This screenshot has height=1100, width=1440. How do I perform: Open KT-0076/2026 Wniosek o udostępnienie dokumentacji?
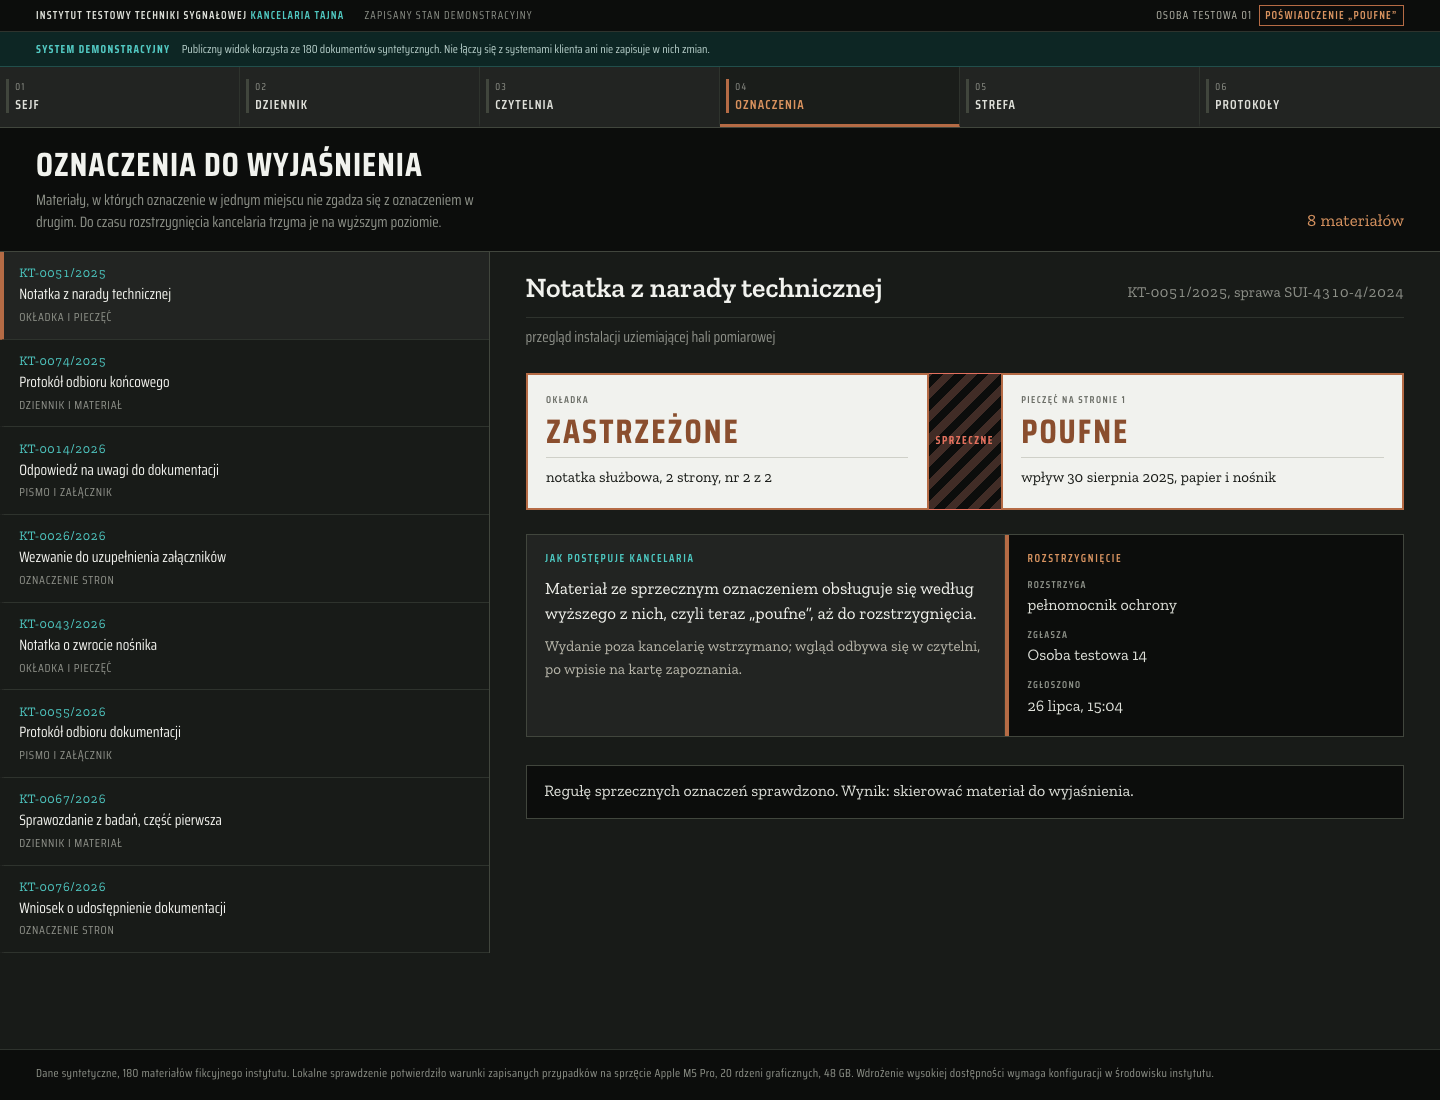(x=245, y=909)
